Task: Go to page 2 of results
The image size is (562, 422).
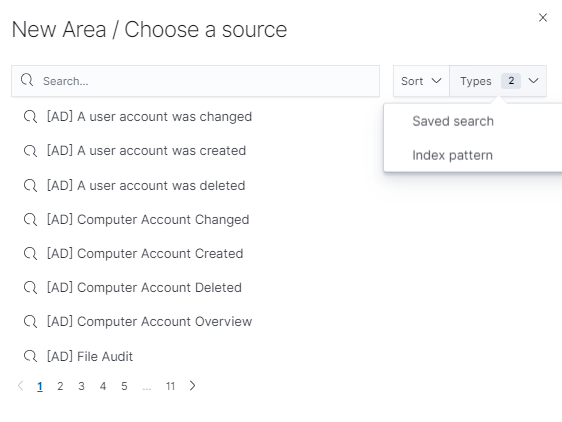Action: [x=60, y=386]
